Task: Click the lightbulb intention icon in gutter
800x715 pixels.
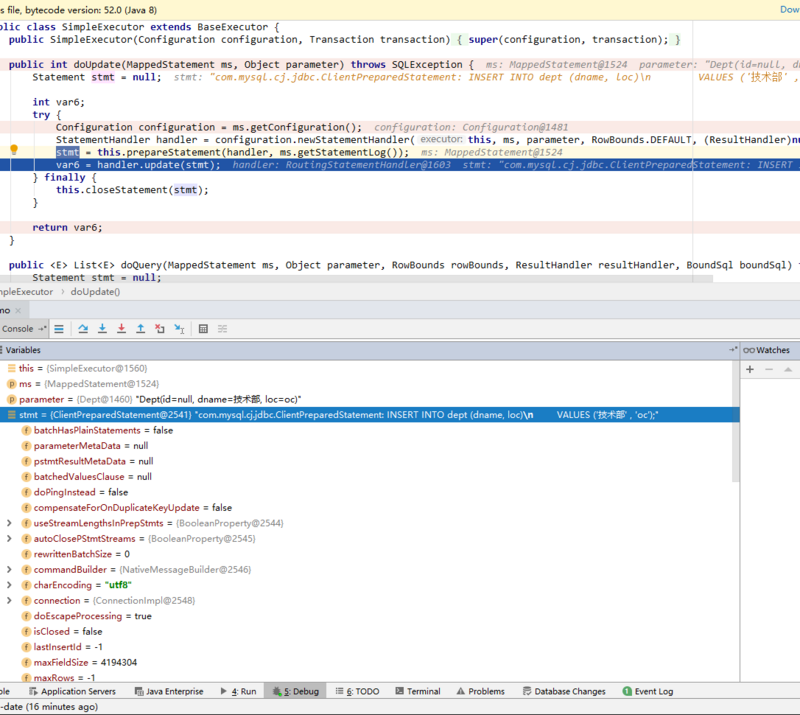Action: pos(14,150)
